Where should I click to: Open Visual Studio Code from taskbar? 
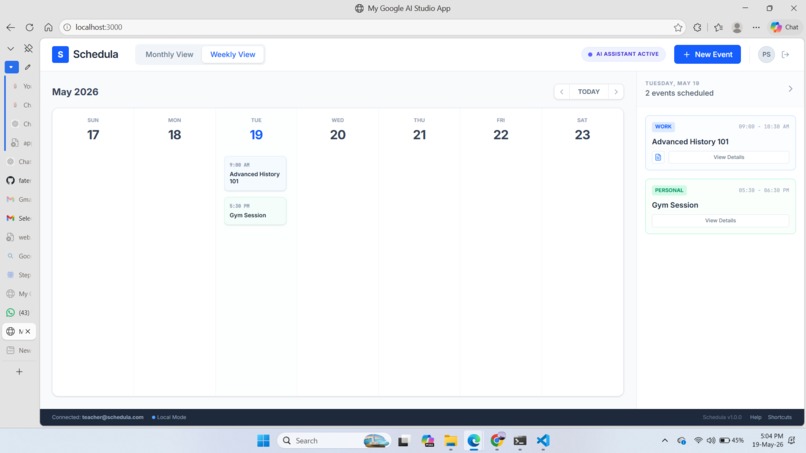[543, 441]
